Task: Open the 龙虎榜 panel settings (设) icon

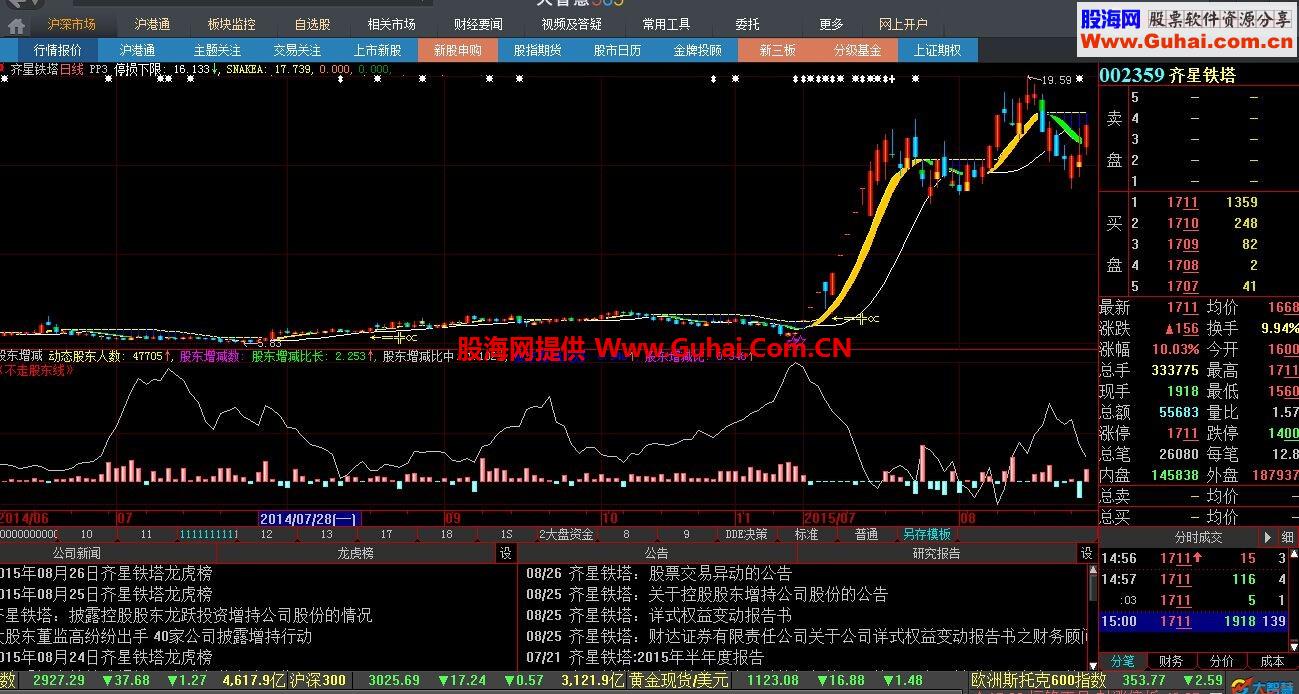Action: click(508, 552)
